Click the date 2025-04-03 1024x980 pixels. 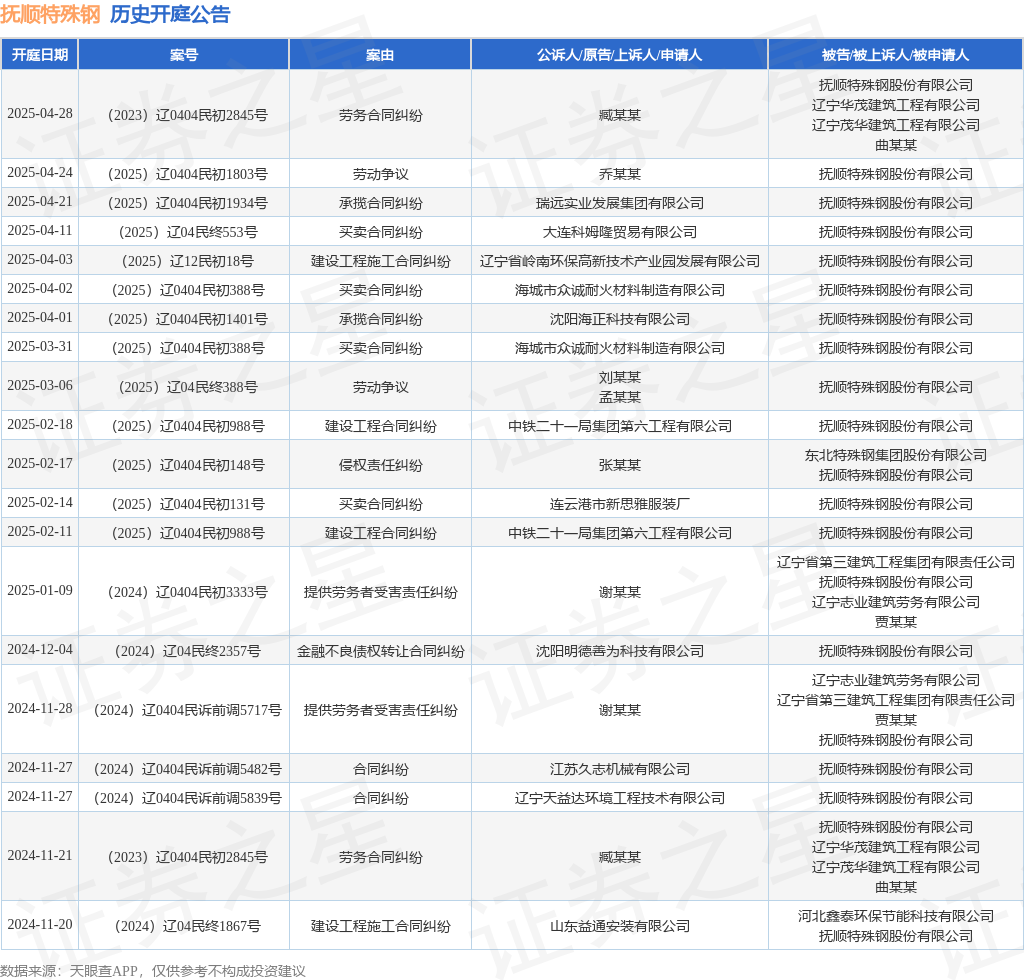(x=40, y=260)
